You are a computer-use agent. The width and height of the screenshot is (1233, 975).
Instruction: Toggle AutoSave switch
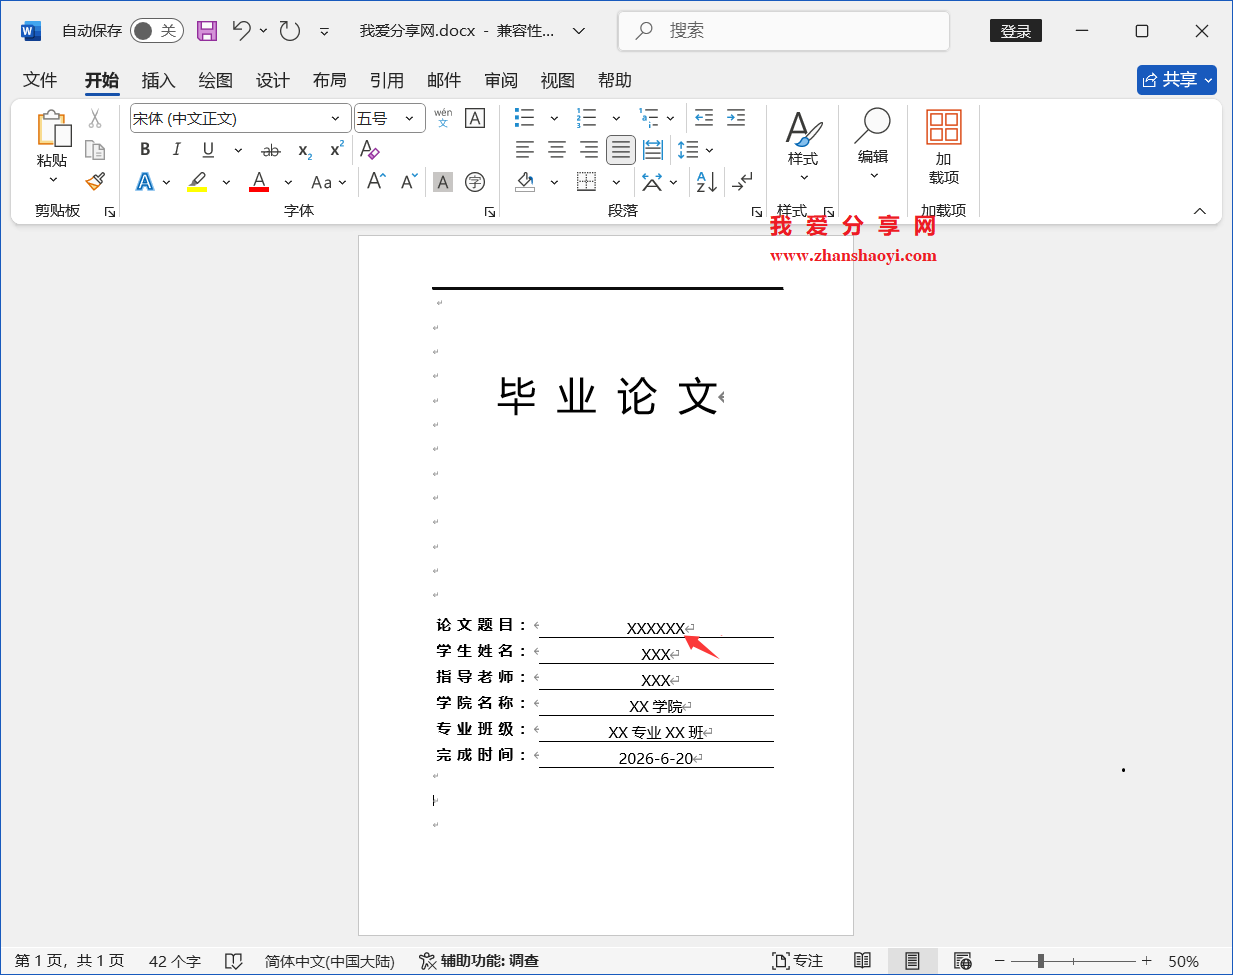click(x=157, y=31)
